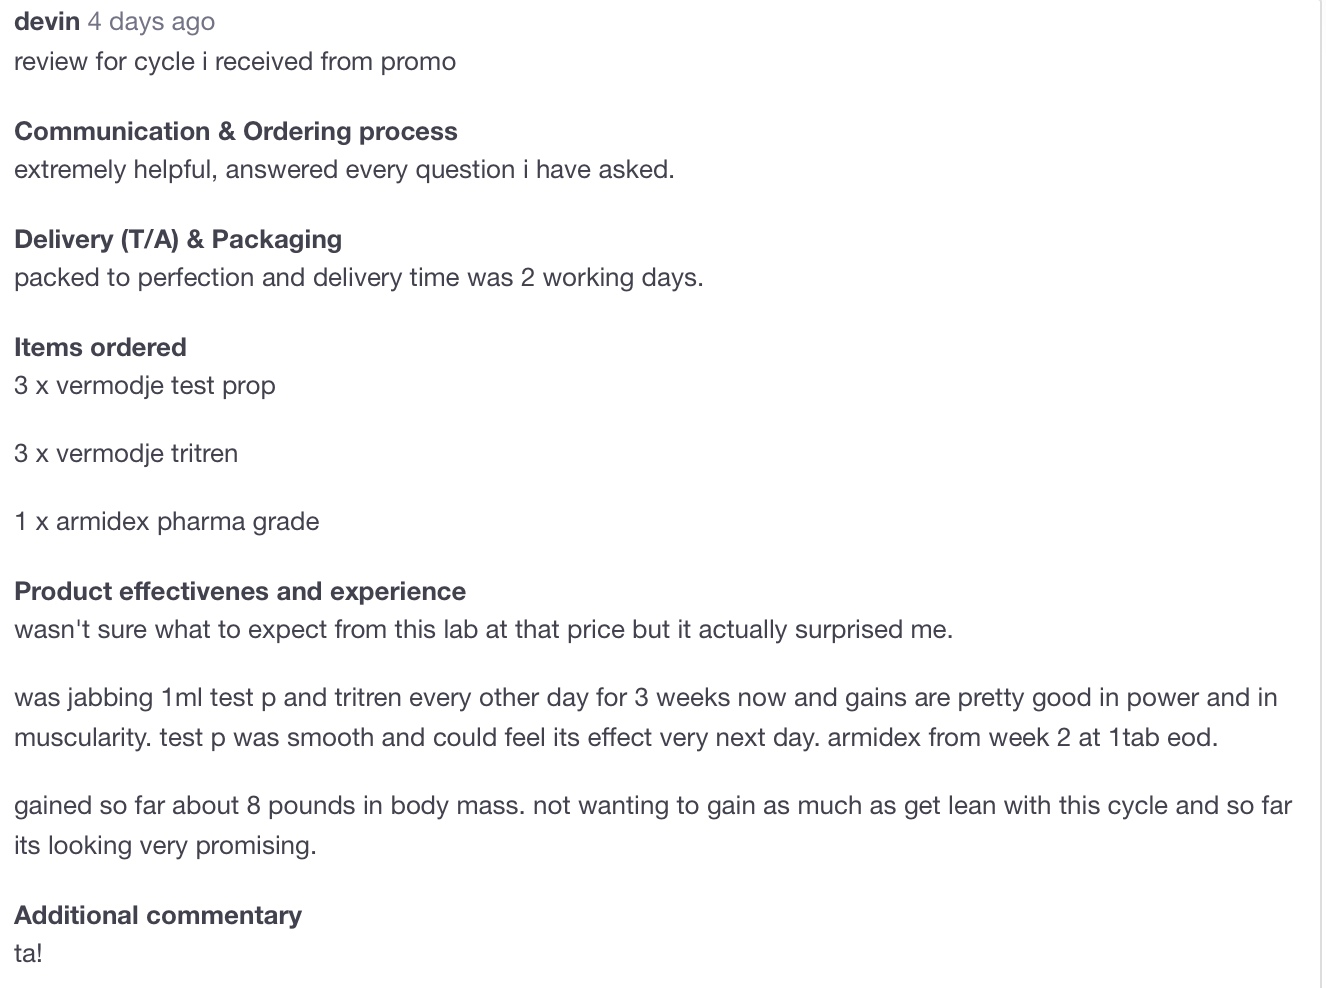Click the Items ordered heading
The width and height of the screenshot is (1326, 988).
[100, 347]
